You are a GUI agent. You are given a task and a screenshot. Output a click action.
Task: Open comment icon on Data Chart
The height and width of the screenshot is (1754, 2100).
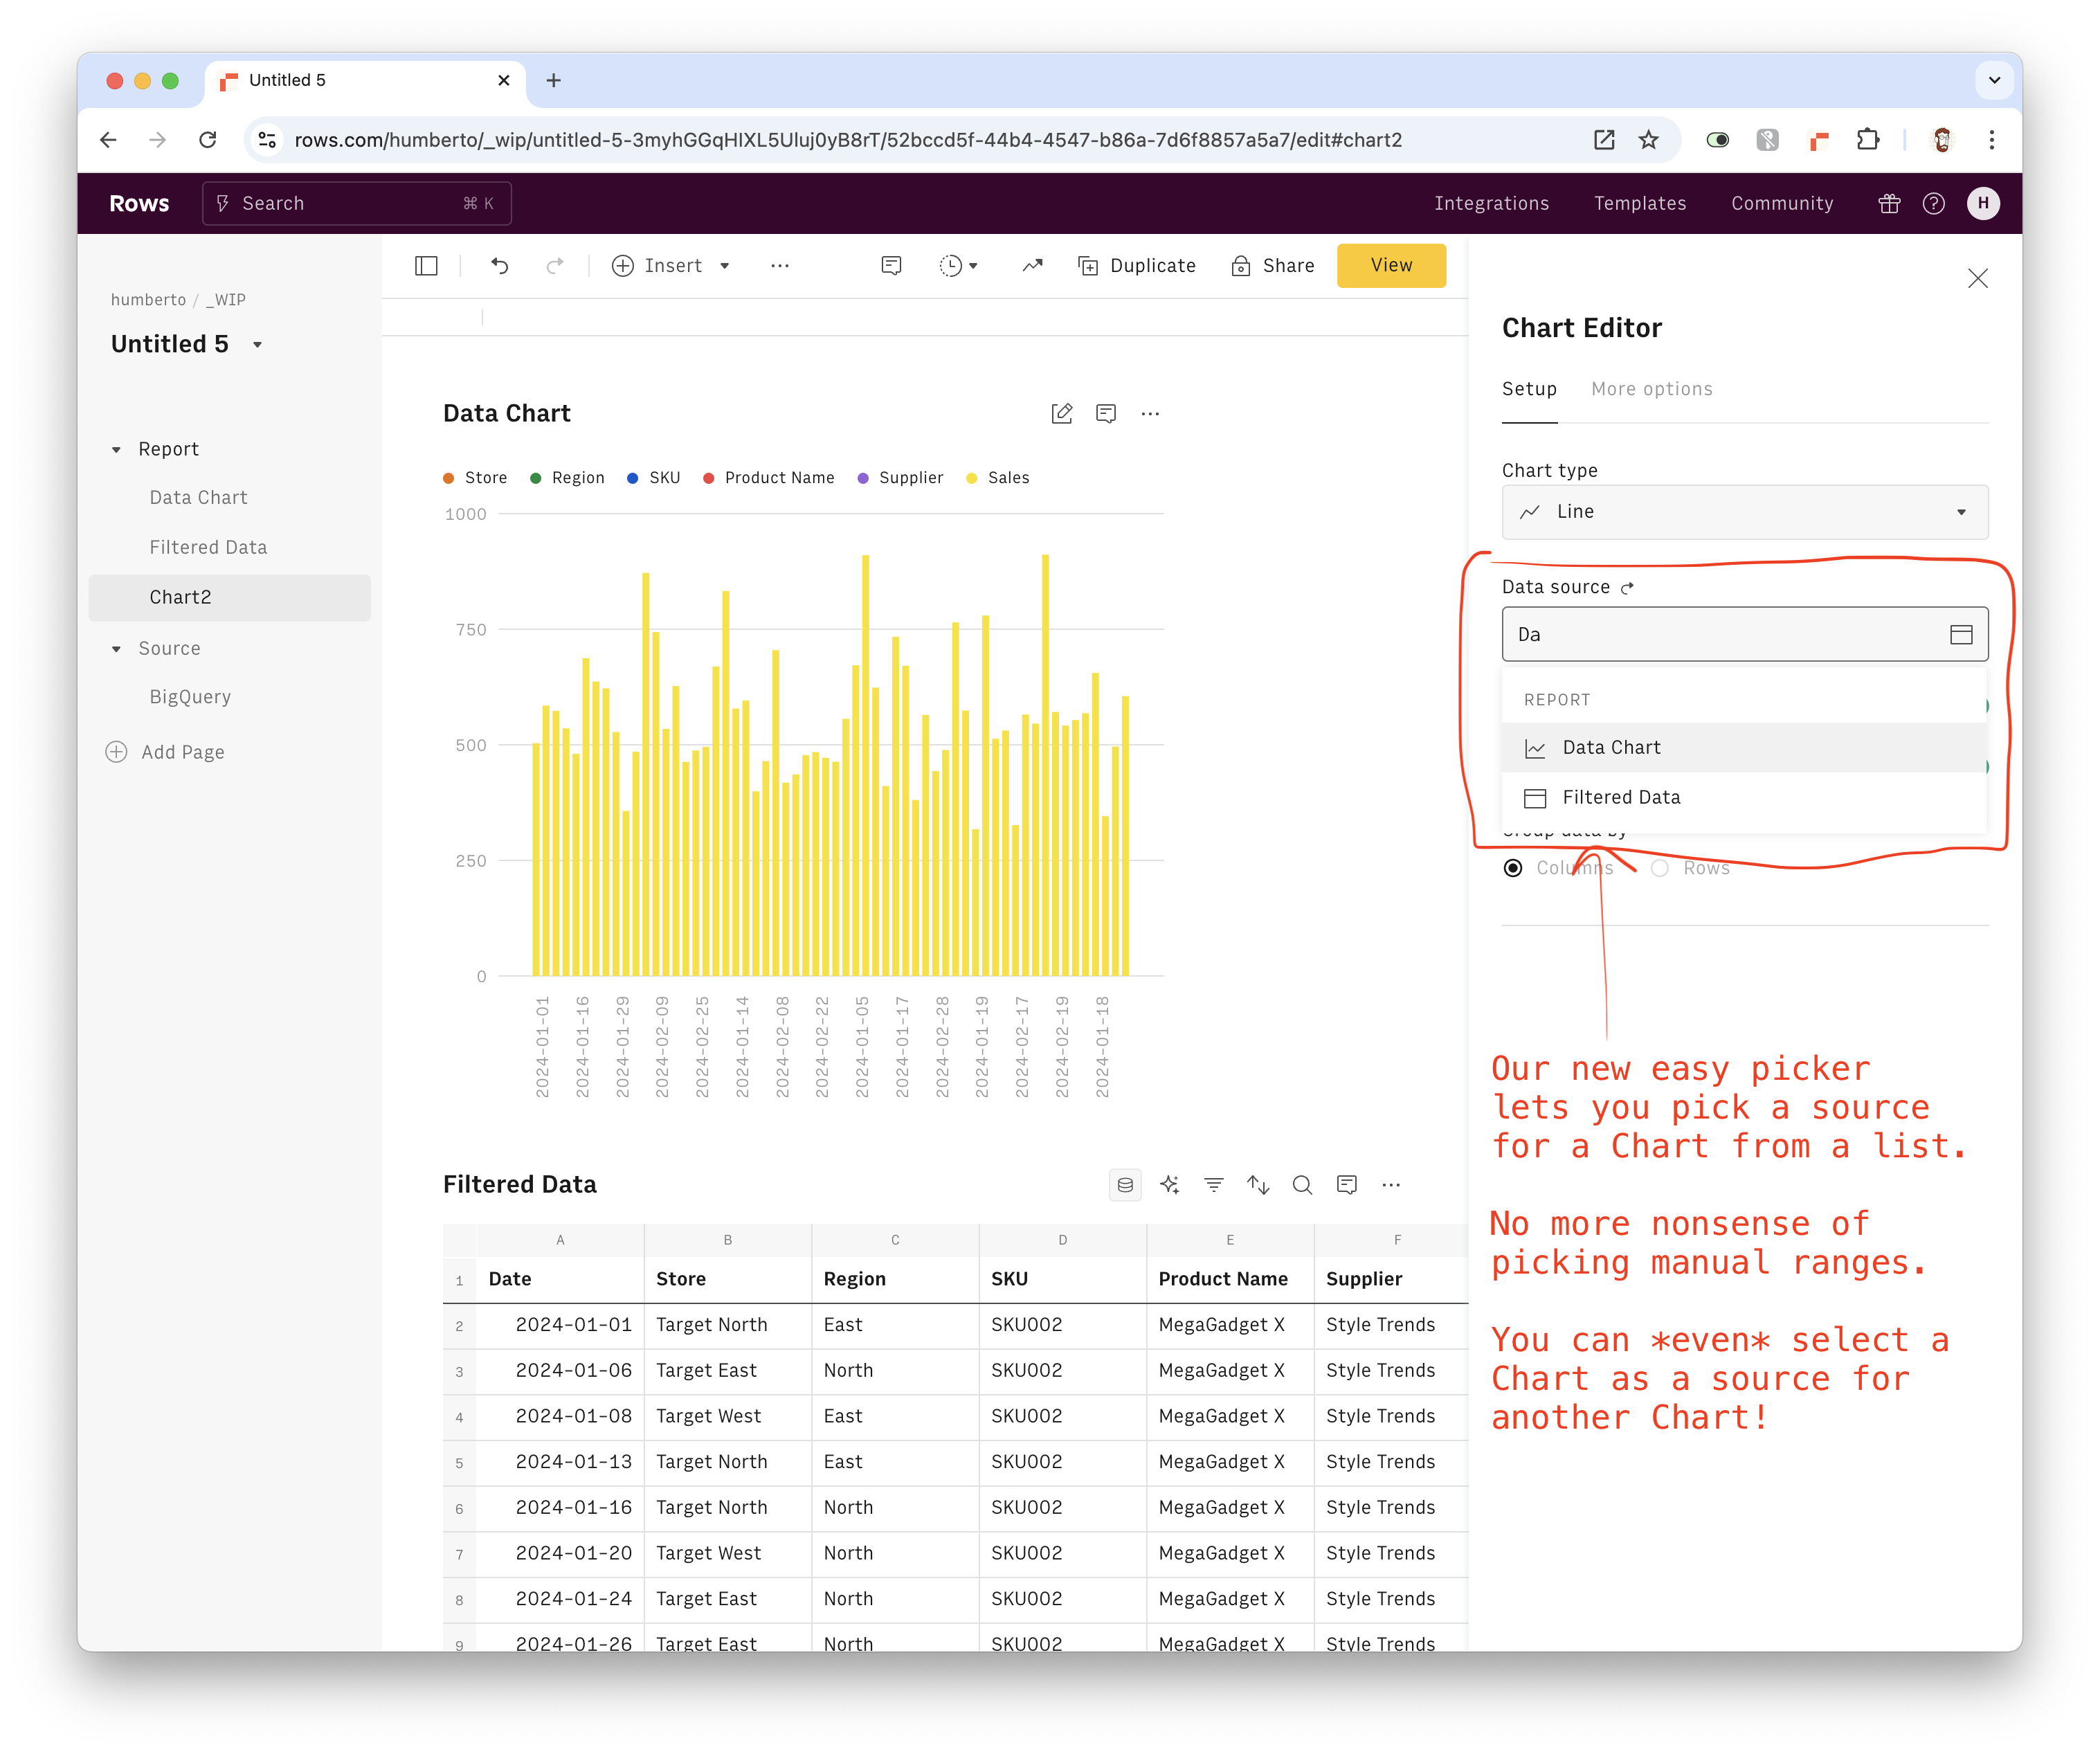coord(1106,413)
